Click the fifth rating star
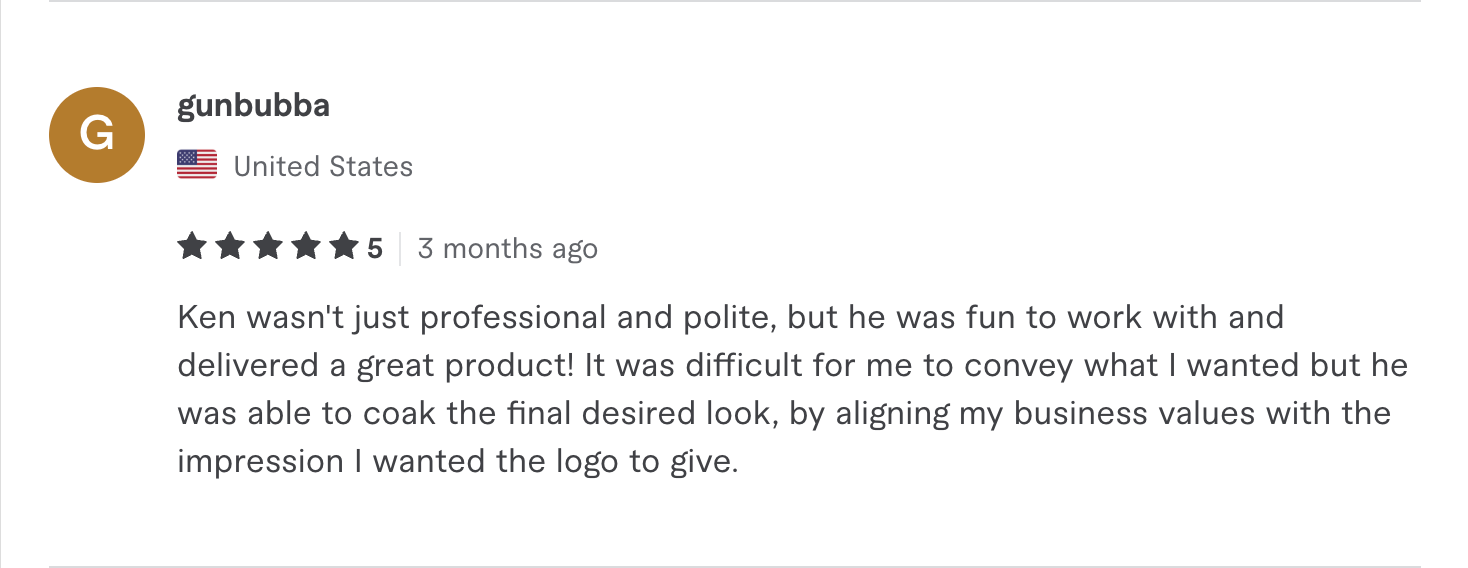The image size is (1468, 568). tap(344, 247)
